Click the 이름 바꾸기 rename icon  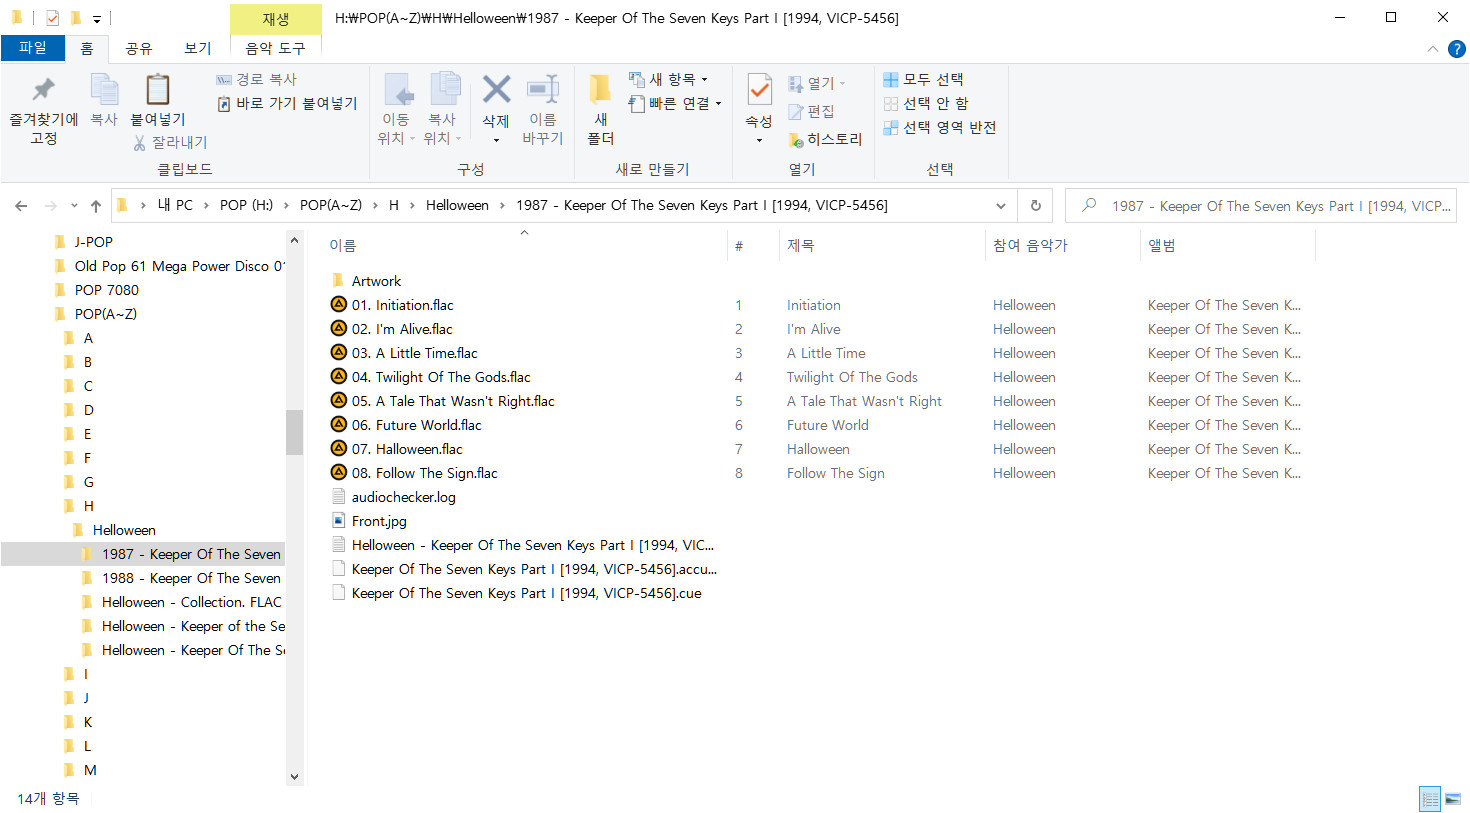point(543,89)
